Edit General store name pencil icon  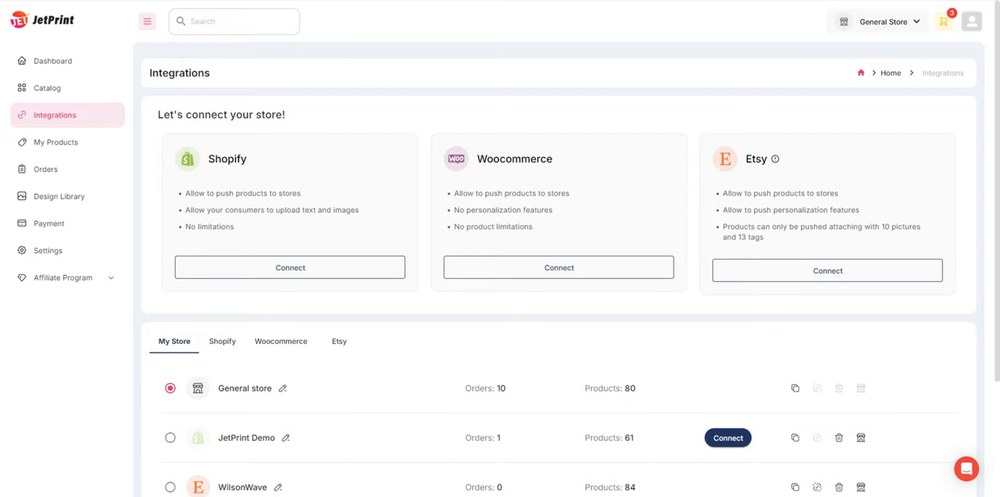click(283, 388)
